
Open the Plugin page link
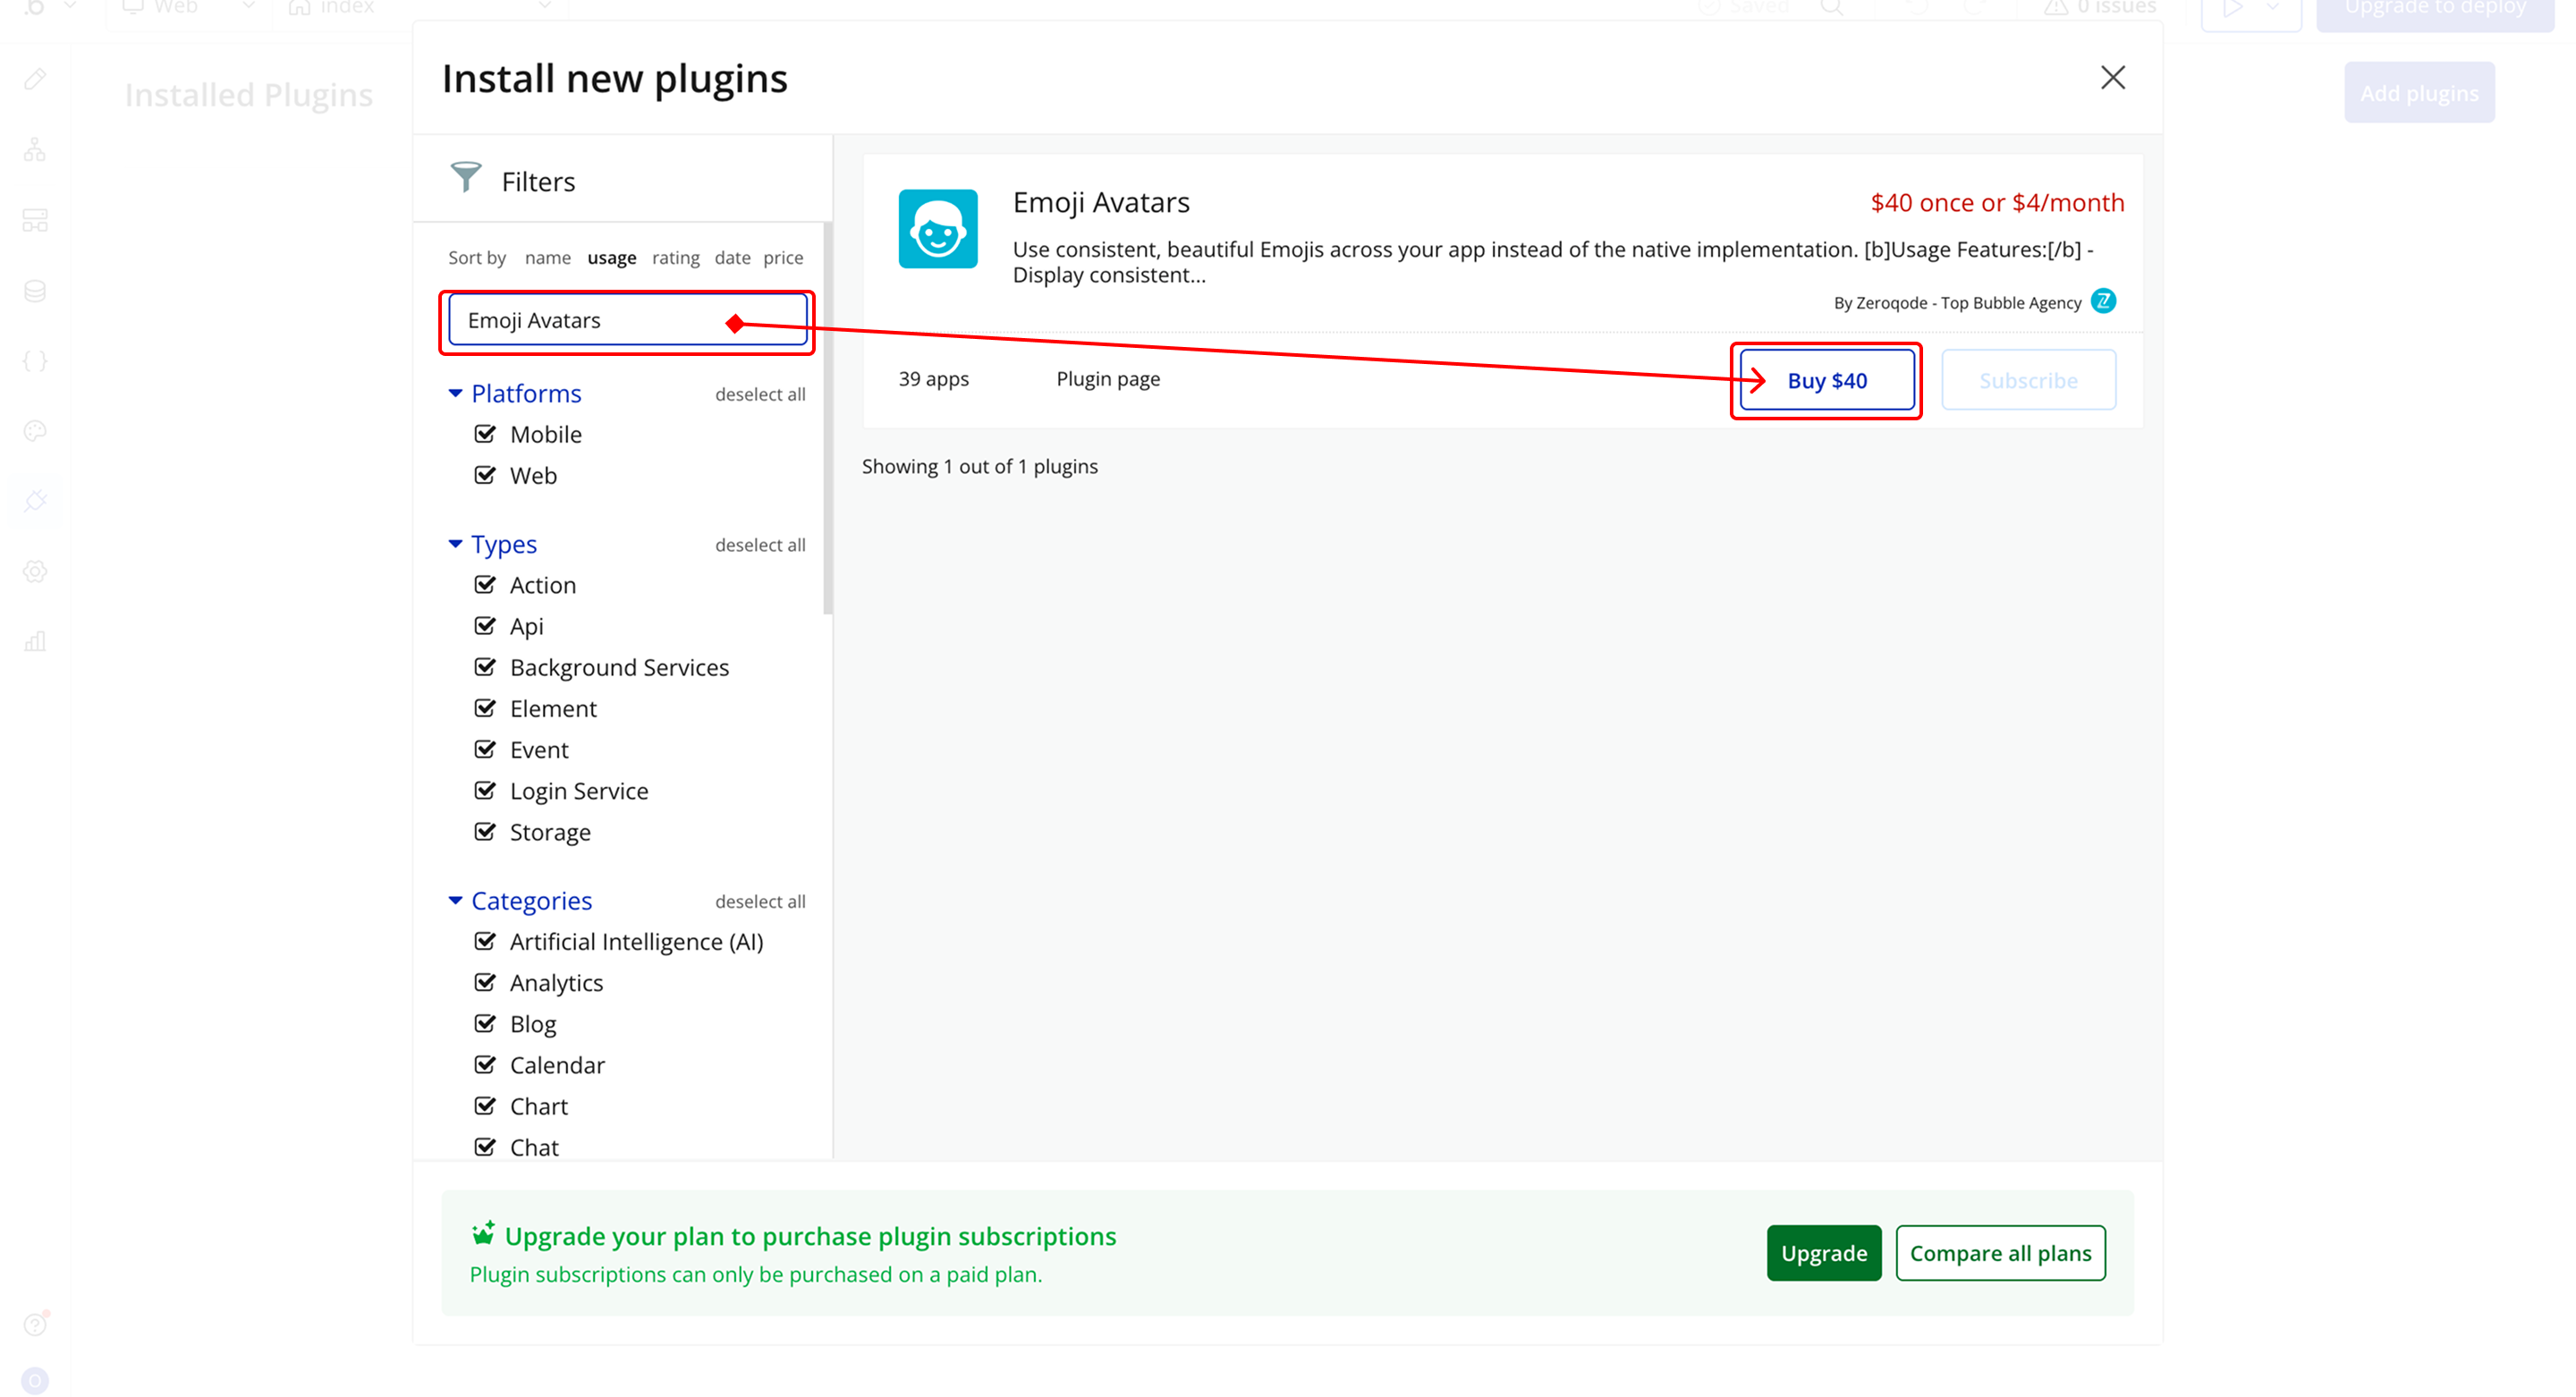(1108, 379)
